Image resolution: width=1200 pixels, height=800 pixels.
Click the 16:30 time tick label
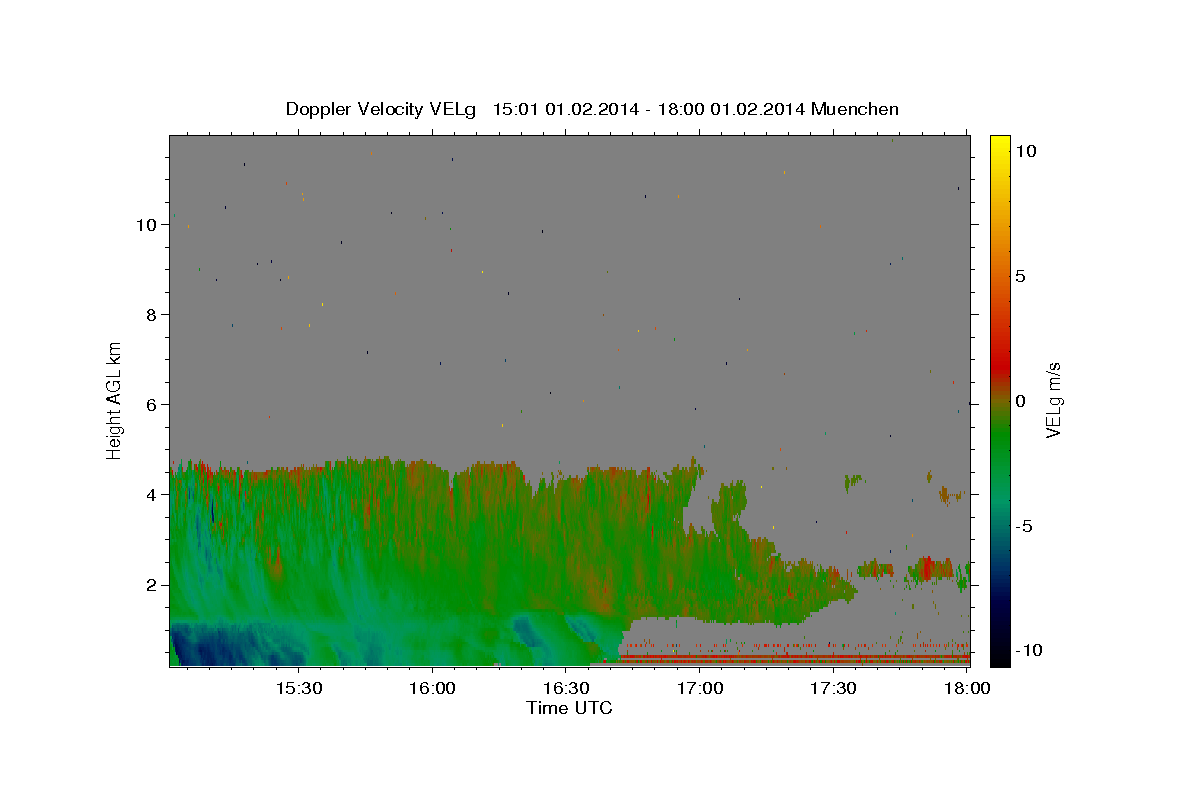565,689
